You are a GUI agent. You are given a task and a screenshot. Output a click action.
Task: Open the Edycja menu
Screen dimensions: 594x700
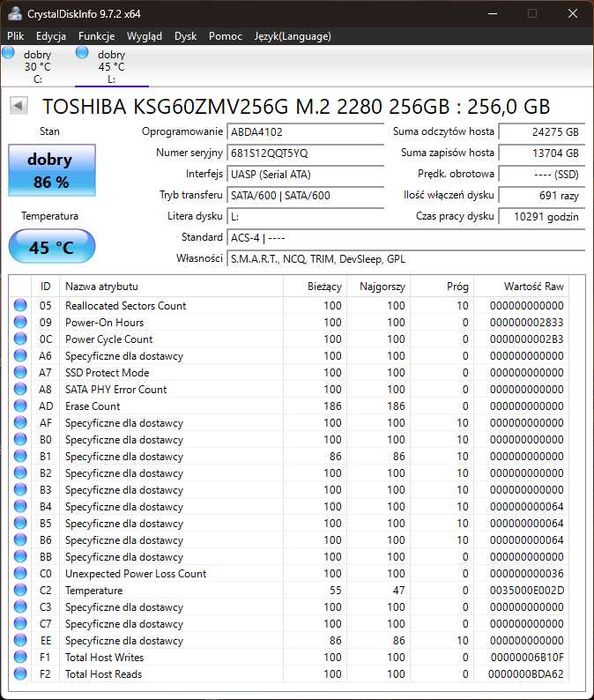[51, 36]
